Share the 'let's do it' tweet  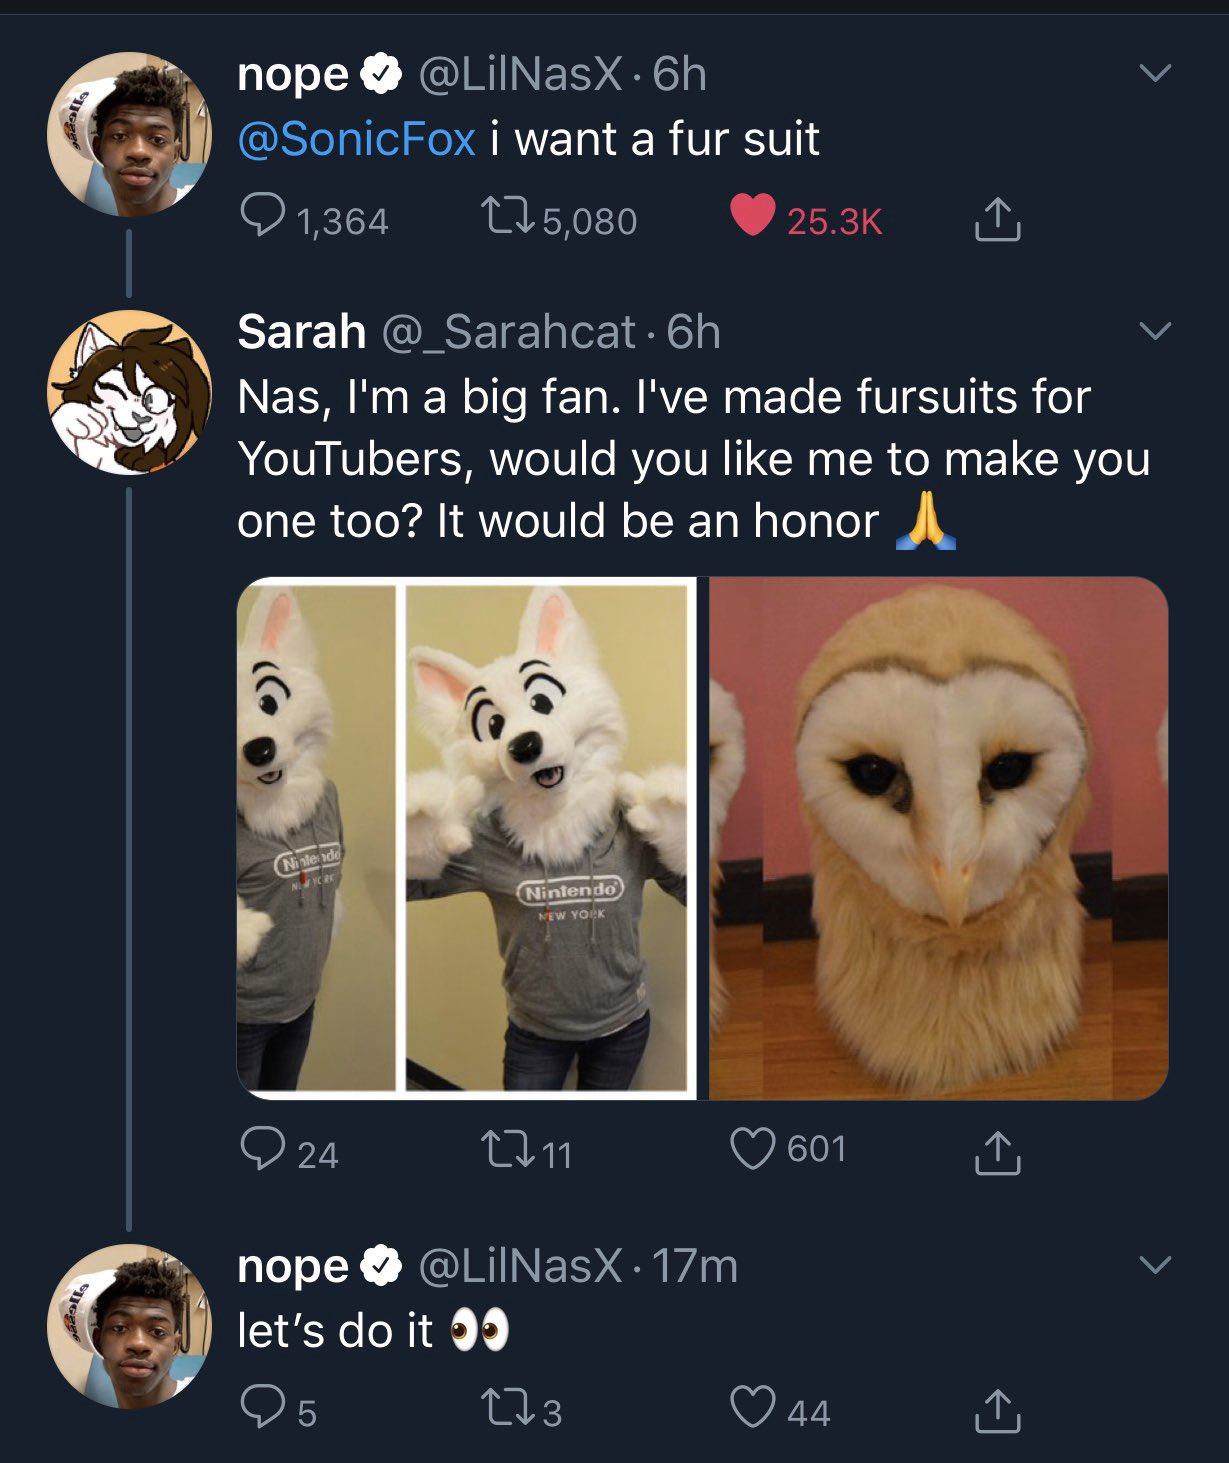click(997, 1410)
